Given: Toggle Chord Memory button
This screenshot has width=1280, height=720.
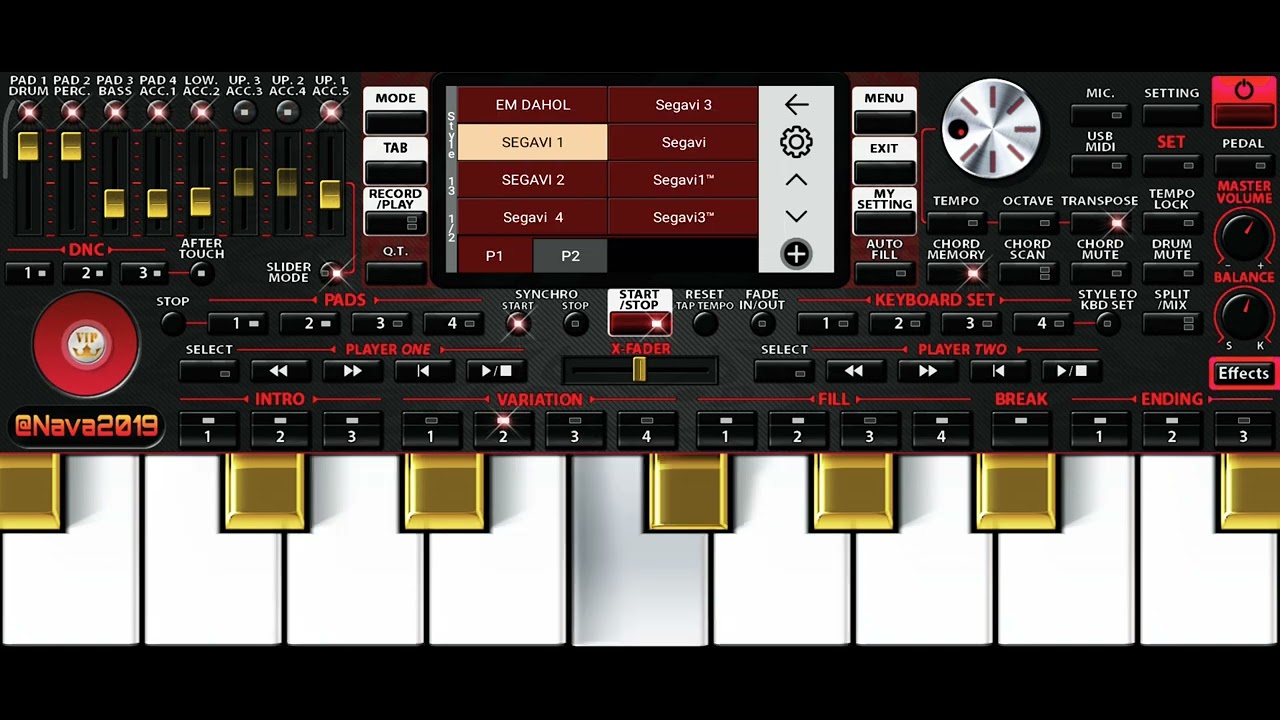Looking at the screenshot, I should point(956,273).
